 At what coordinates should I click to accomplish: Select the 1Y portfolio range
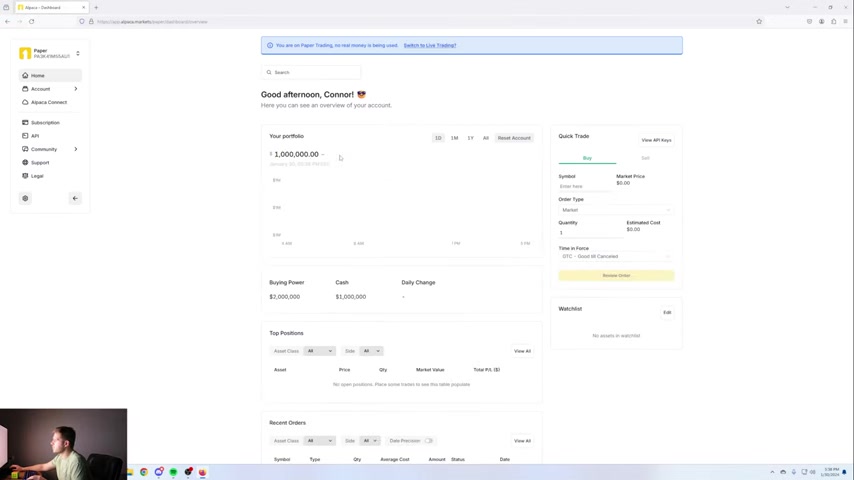tap(471, 138)
